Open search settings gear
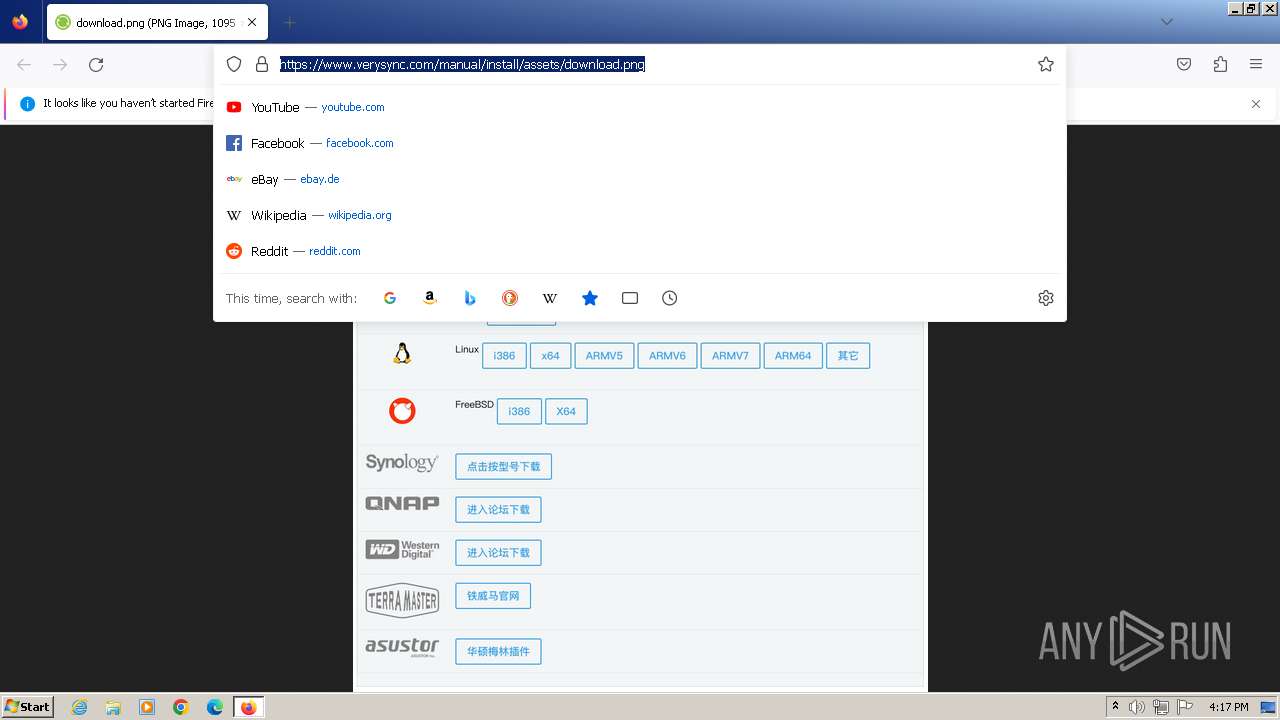1280x720 pixels. click(1046, 298)
